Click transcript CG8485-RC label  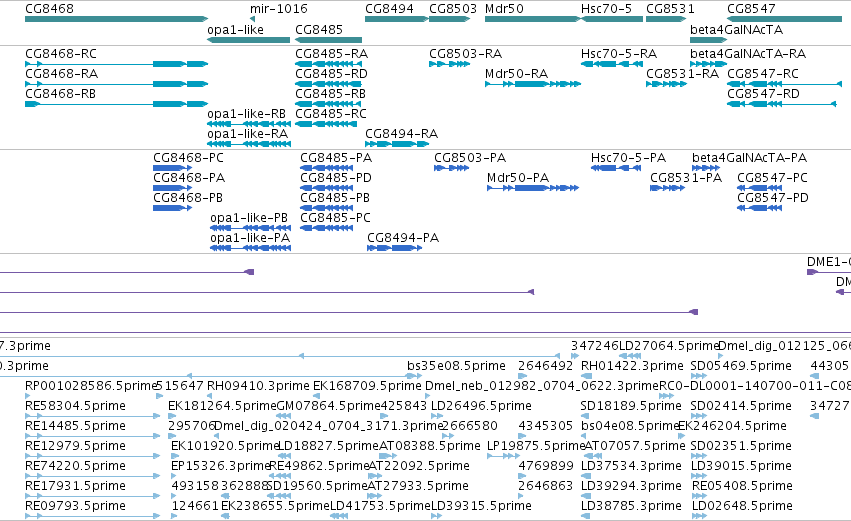331,114
